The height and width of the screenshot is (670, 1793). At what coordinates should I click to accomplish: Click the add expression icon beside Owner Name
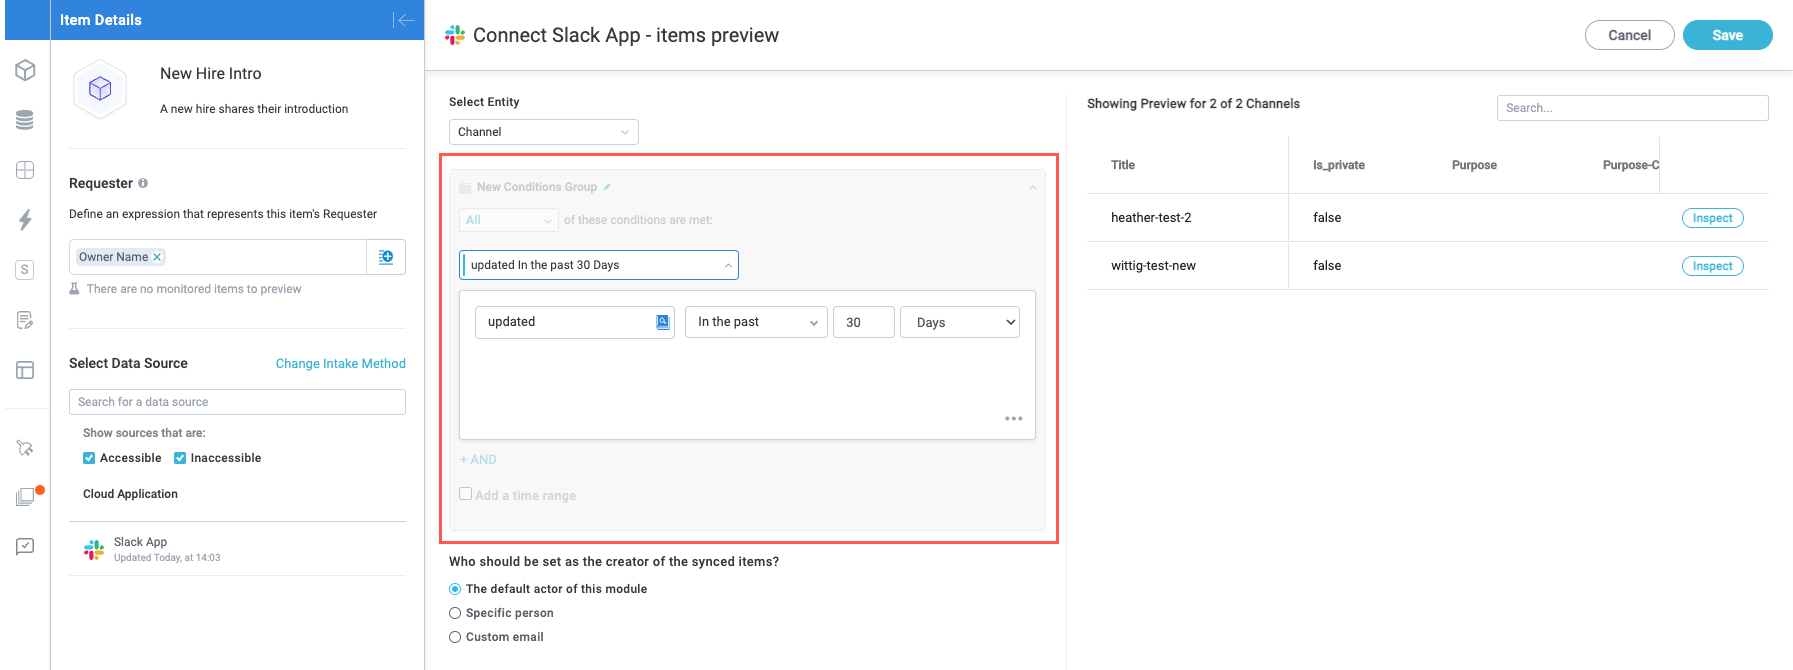coord(386,257)
